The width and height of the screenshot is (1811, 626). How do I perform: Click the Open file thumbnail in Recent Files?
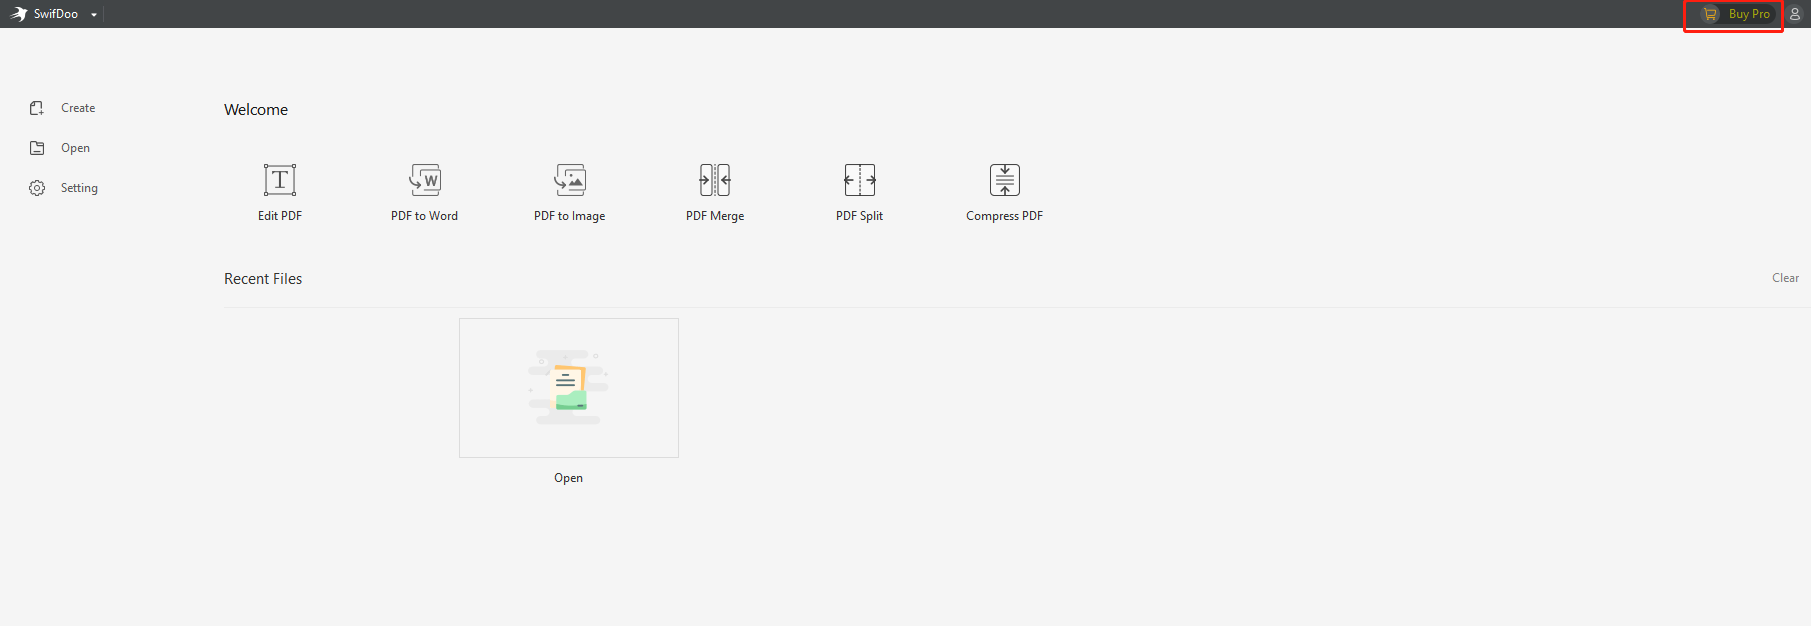(x=569, y=388)
